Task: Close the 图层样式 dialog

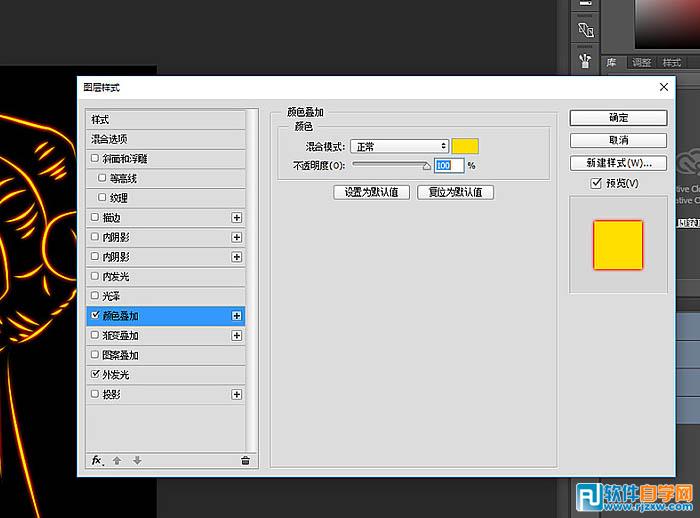Action: click(664, 87)
